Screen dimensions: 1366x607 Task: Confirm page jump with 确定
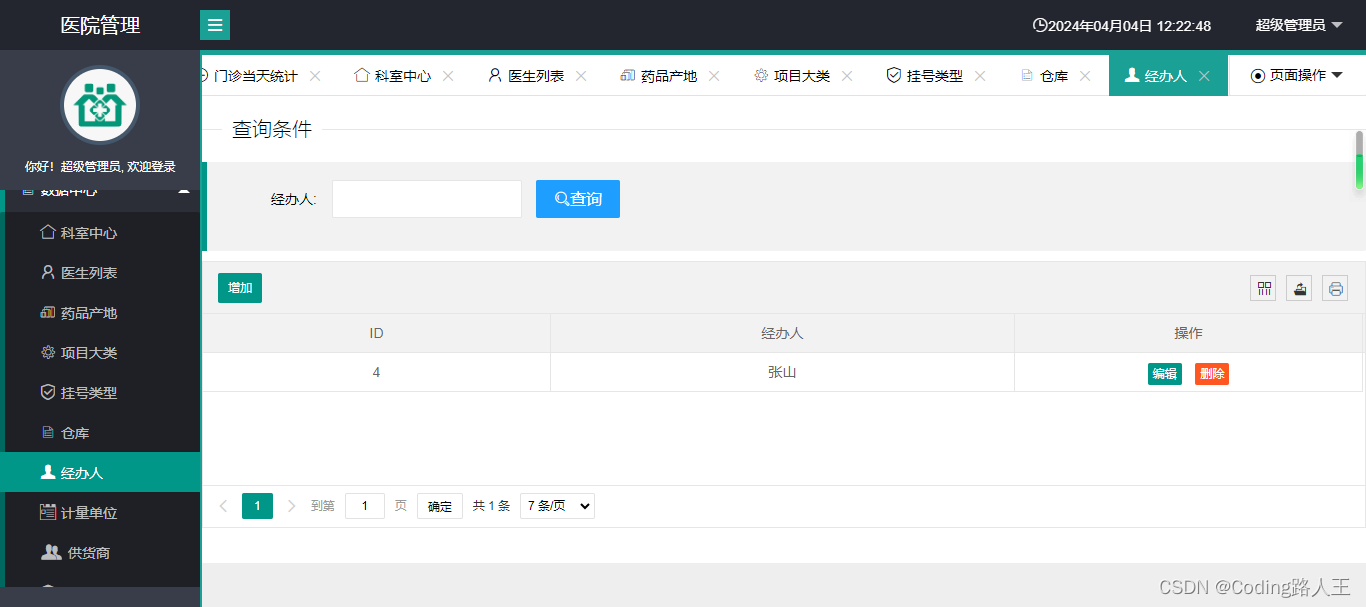point(440,506)
